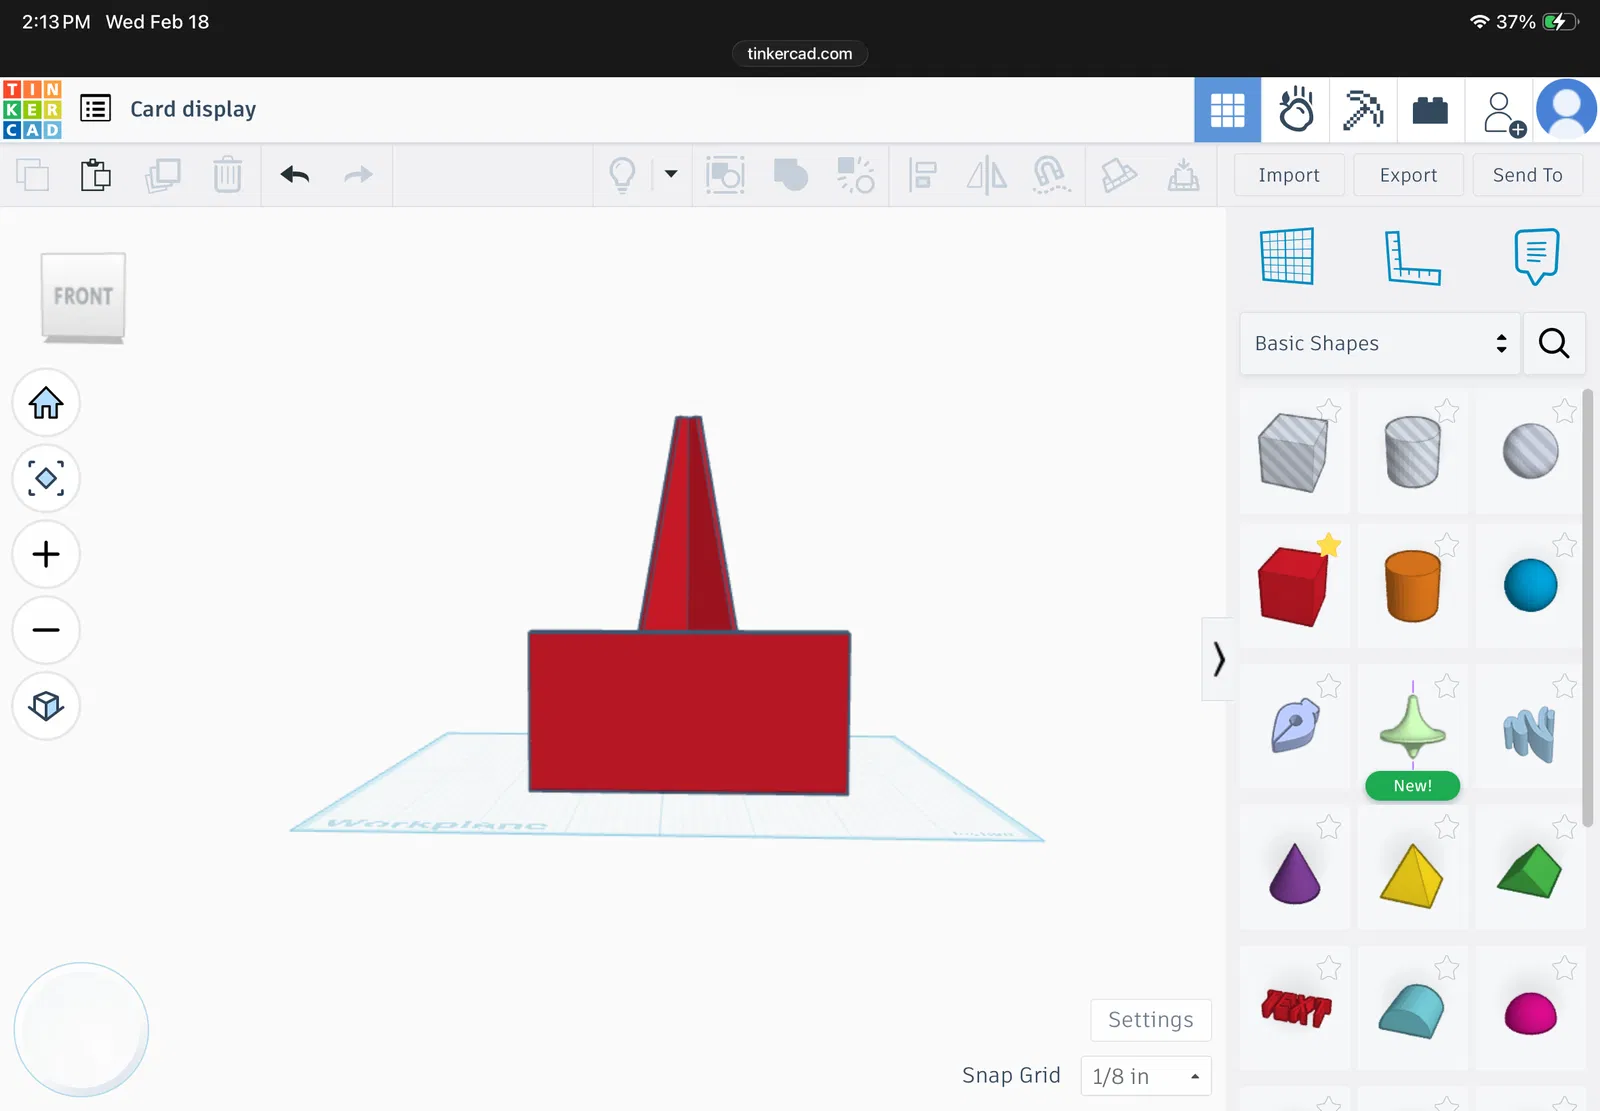Select the striped hole Box shape

click(x=1293, y=453)
